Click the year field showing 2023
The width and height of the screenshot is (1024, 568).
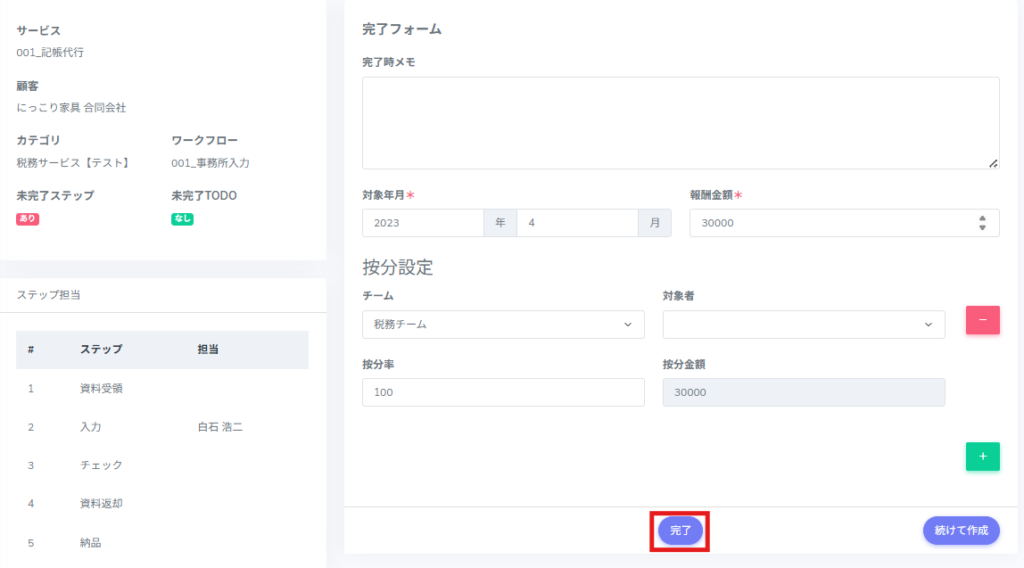422,223
